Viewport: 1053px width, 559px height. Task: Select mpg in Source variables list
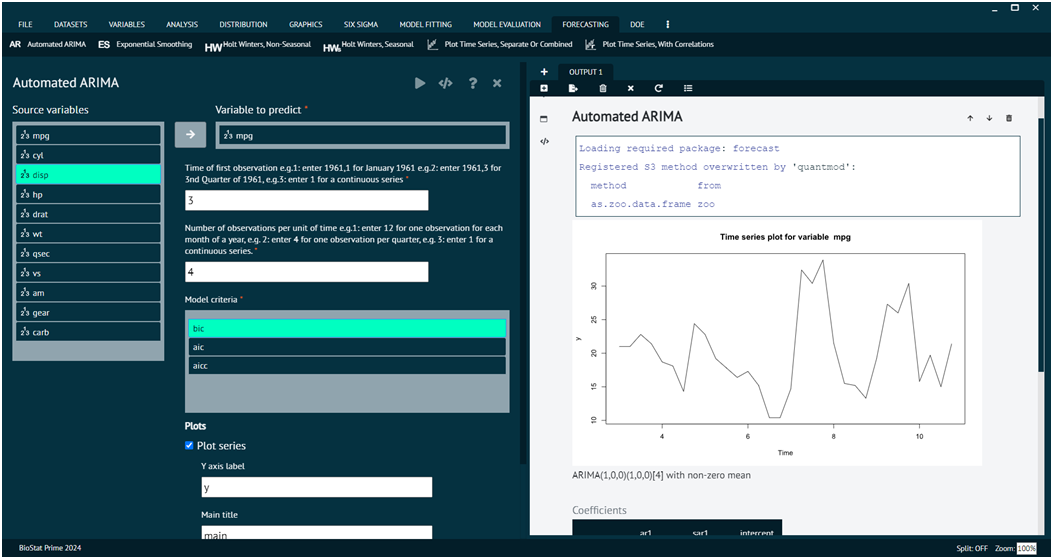click(88, 135)
